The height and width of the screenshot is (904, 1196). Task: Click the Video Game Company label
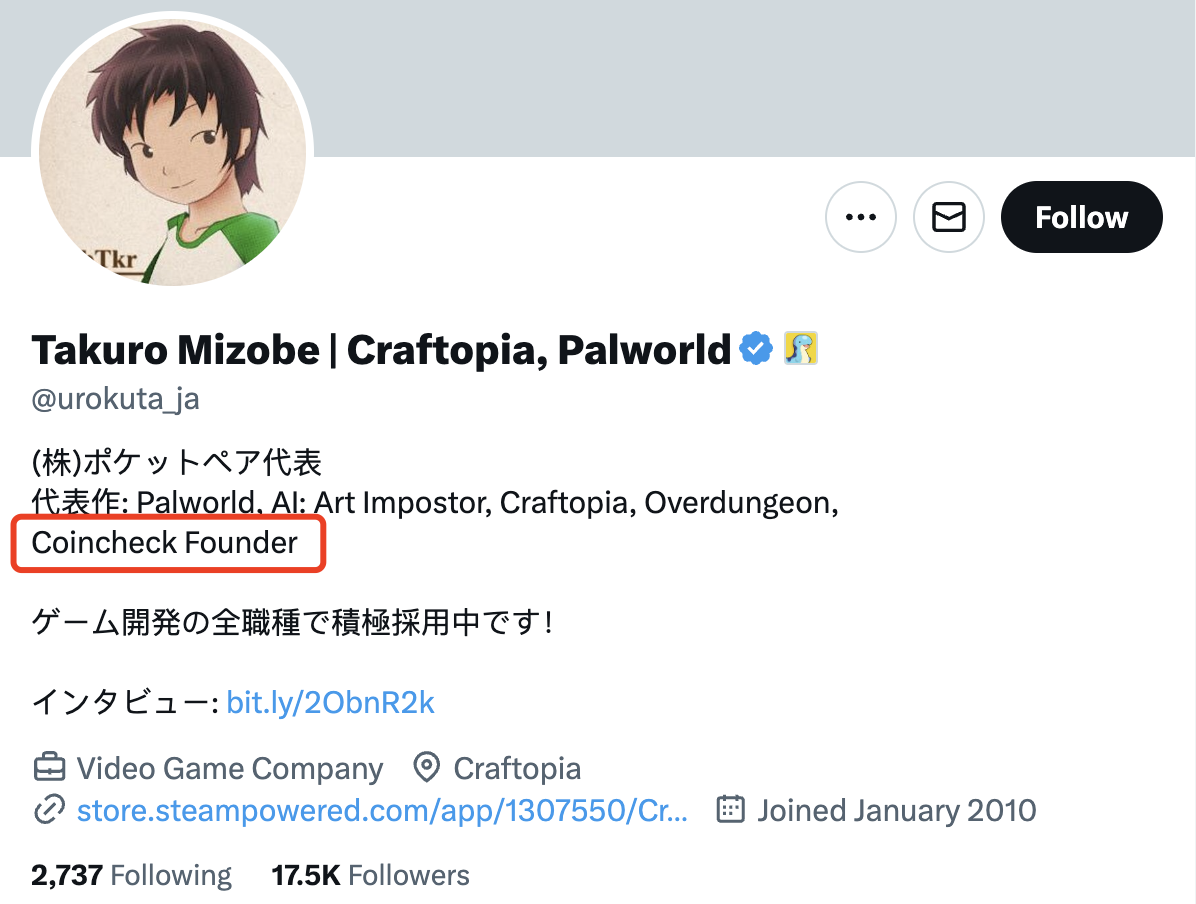pos(230,768)
